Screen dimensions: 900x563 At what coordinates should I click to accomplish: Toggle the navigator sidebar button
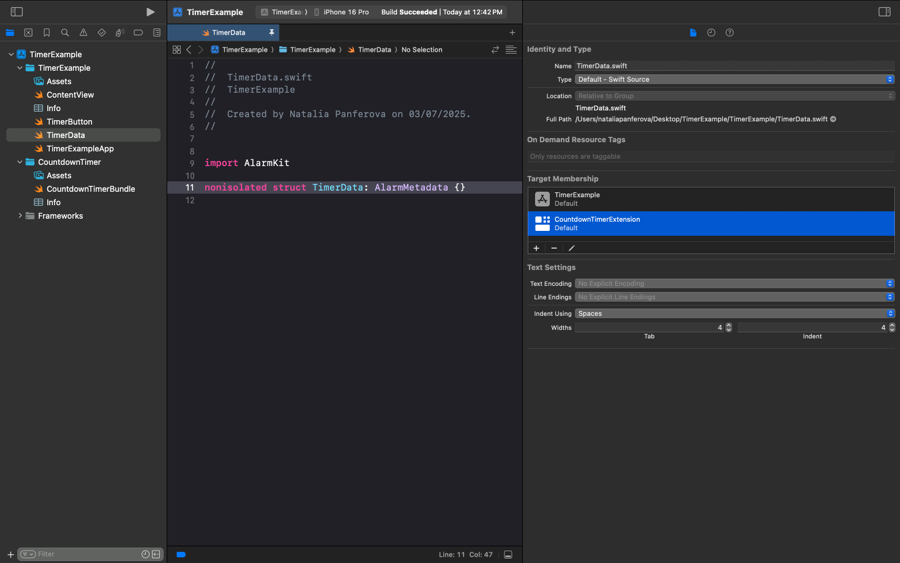coord(17,11)
